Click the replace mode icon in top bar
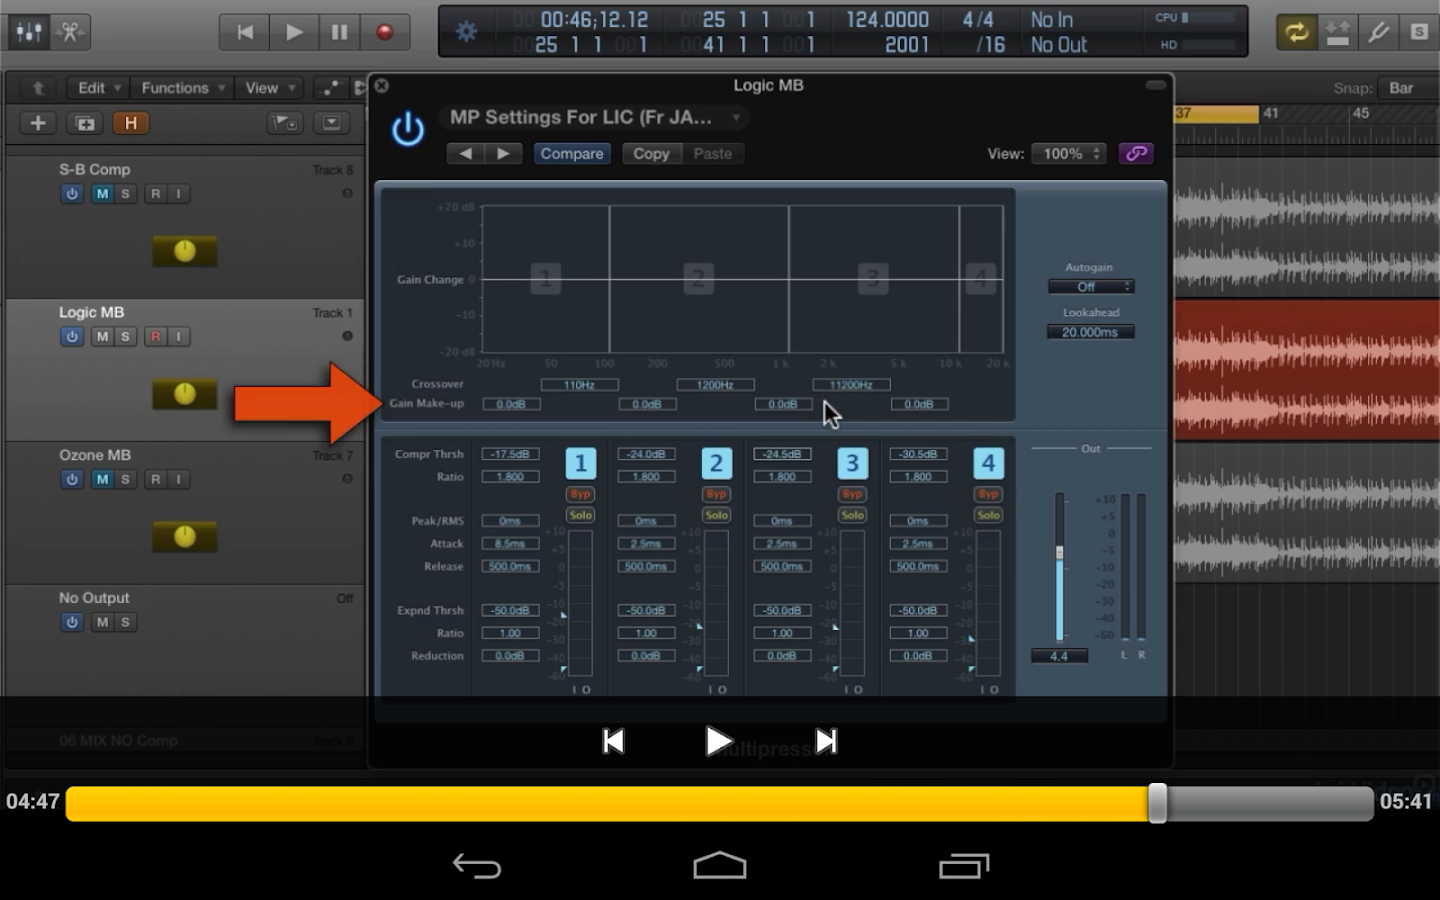 pyautogui.click(x=1337, y=32)
